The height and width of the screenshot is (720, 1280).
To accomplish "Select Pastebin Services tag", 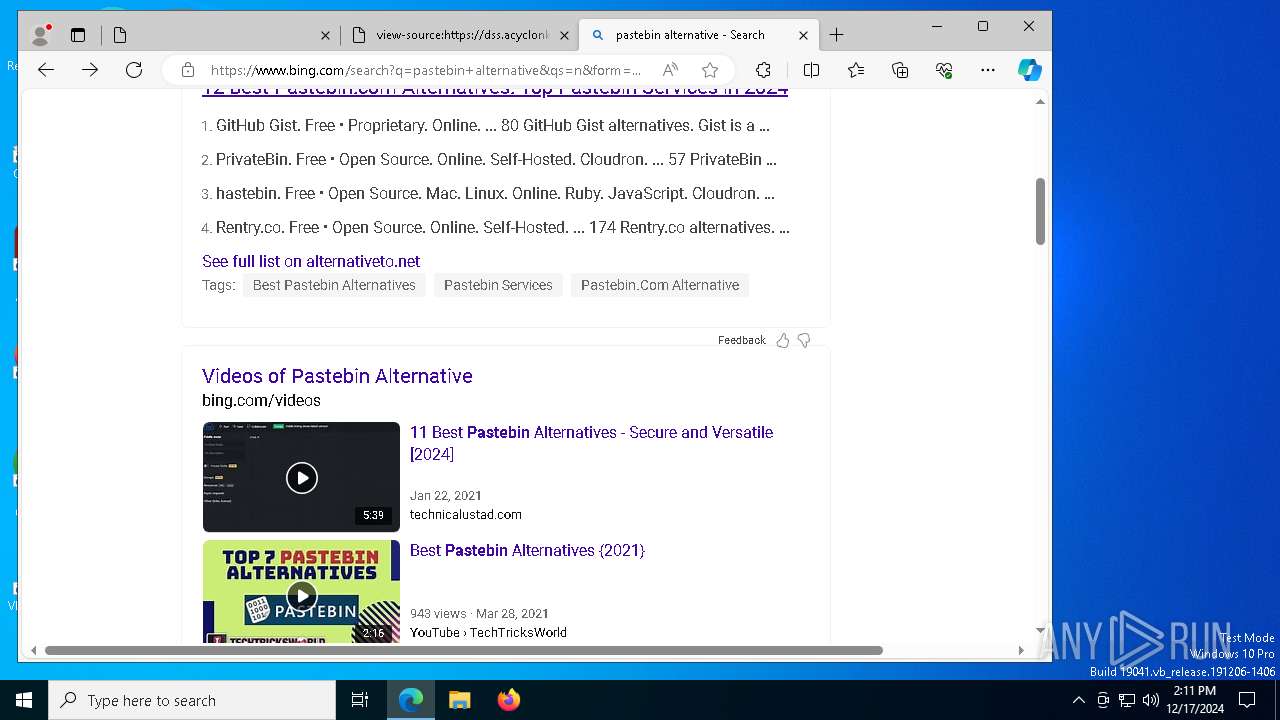I will [x=498, y=285].
